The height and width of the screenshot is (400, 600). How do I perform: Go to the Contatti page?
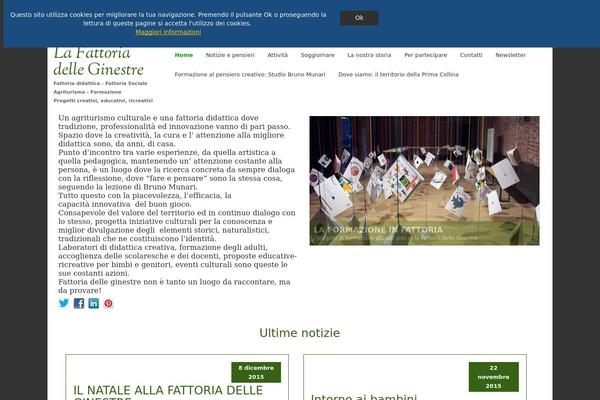(471, 55)
